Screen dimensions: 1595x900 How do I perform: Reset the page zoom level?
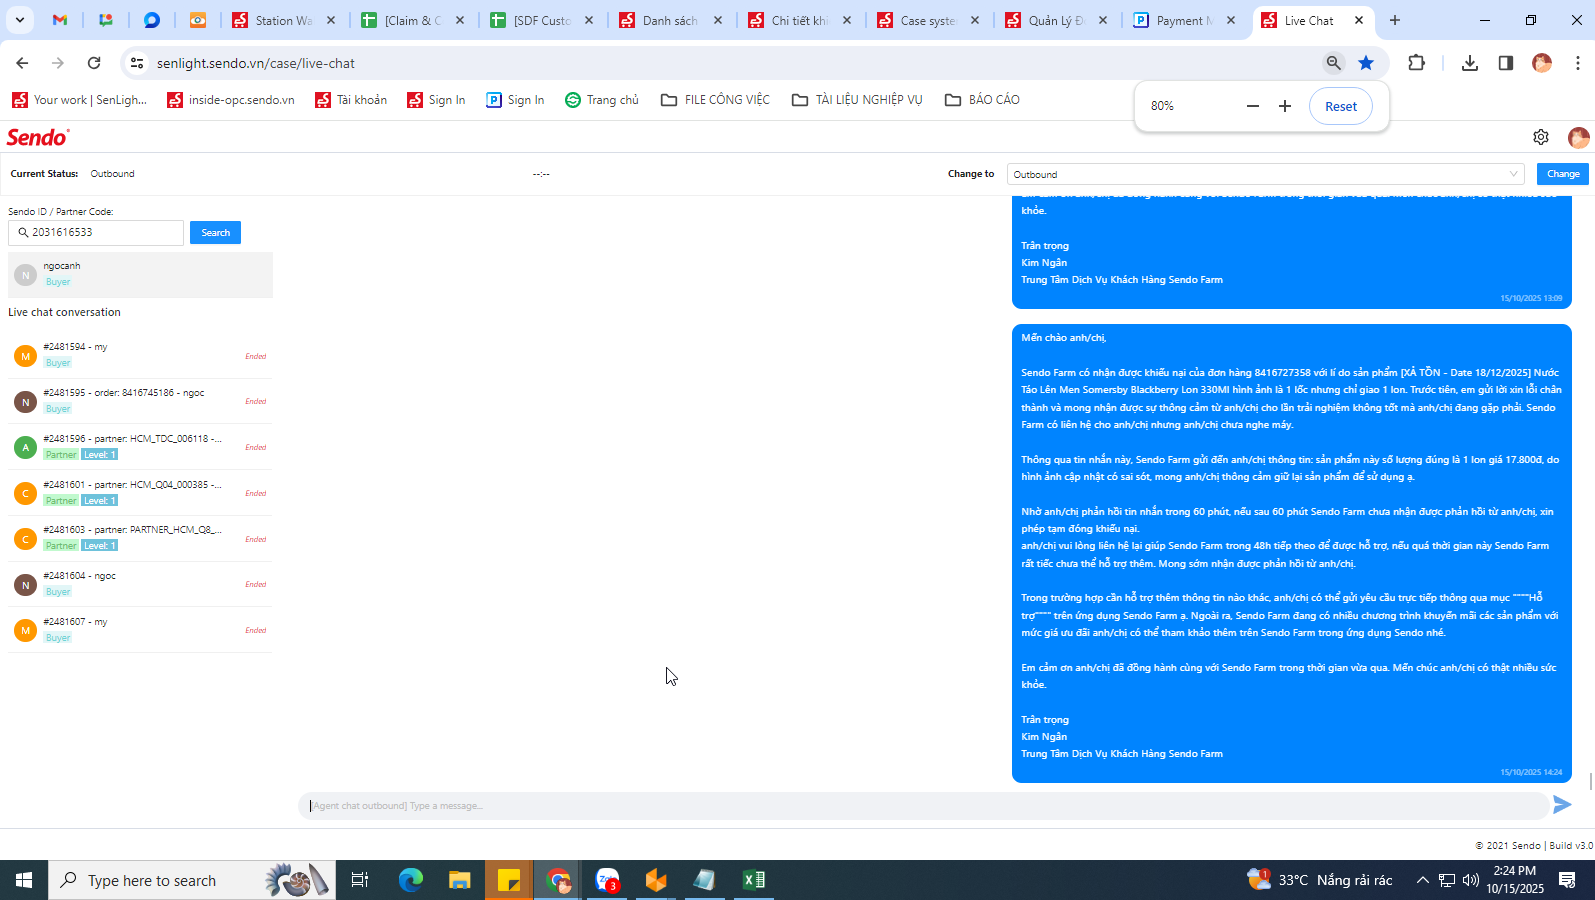(1341, 106)
